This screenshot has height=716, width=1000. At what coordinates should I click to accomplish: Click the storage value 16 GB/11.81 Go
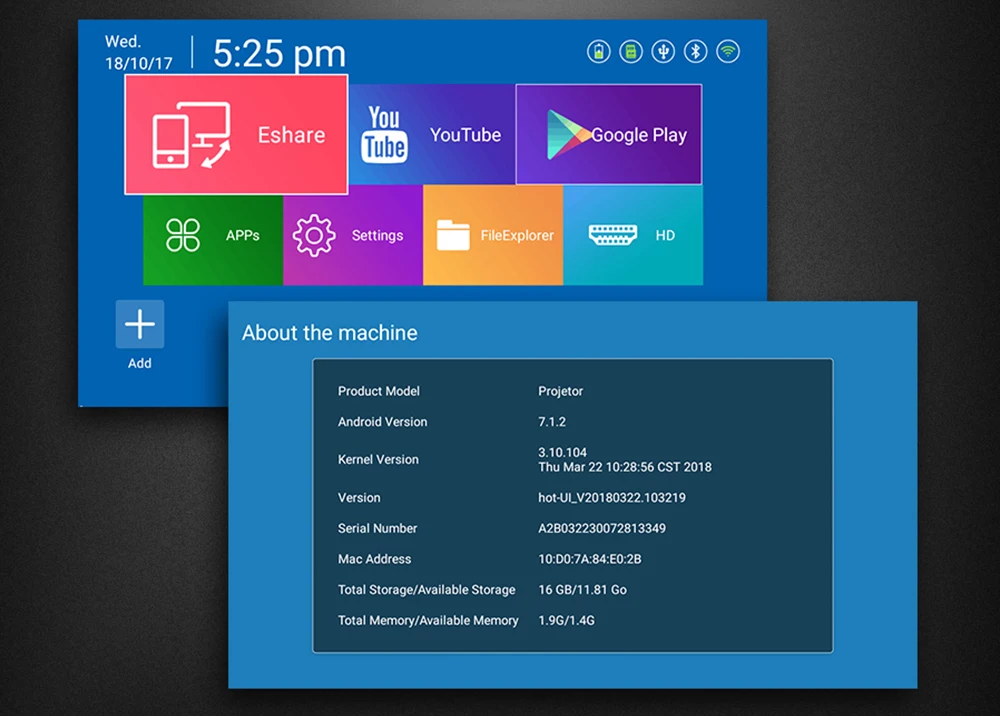point(582,590)
